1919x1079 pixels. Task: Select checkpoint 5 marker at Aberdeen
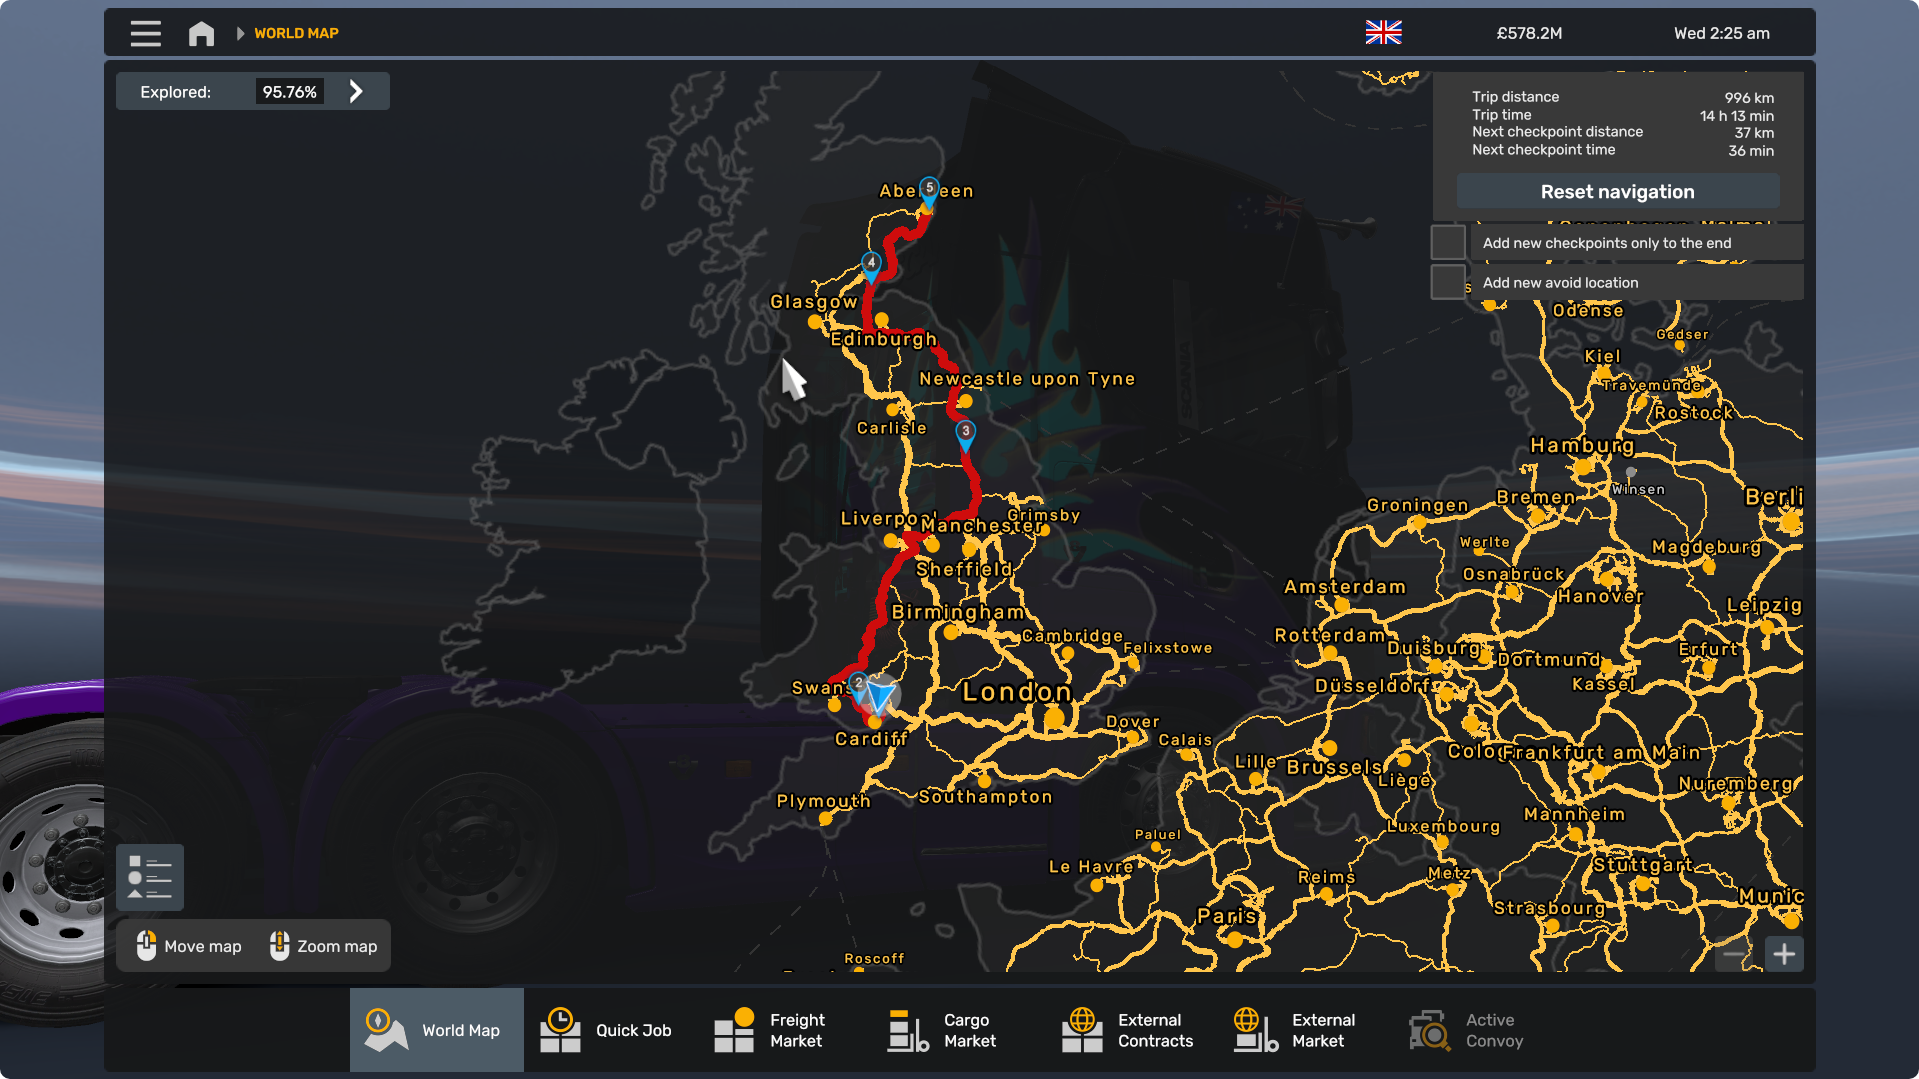929,190
